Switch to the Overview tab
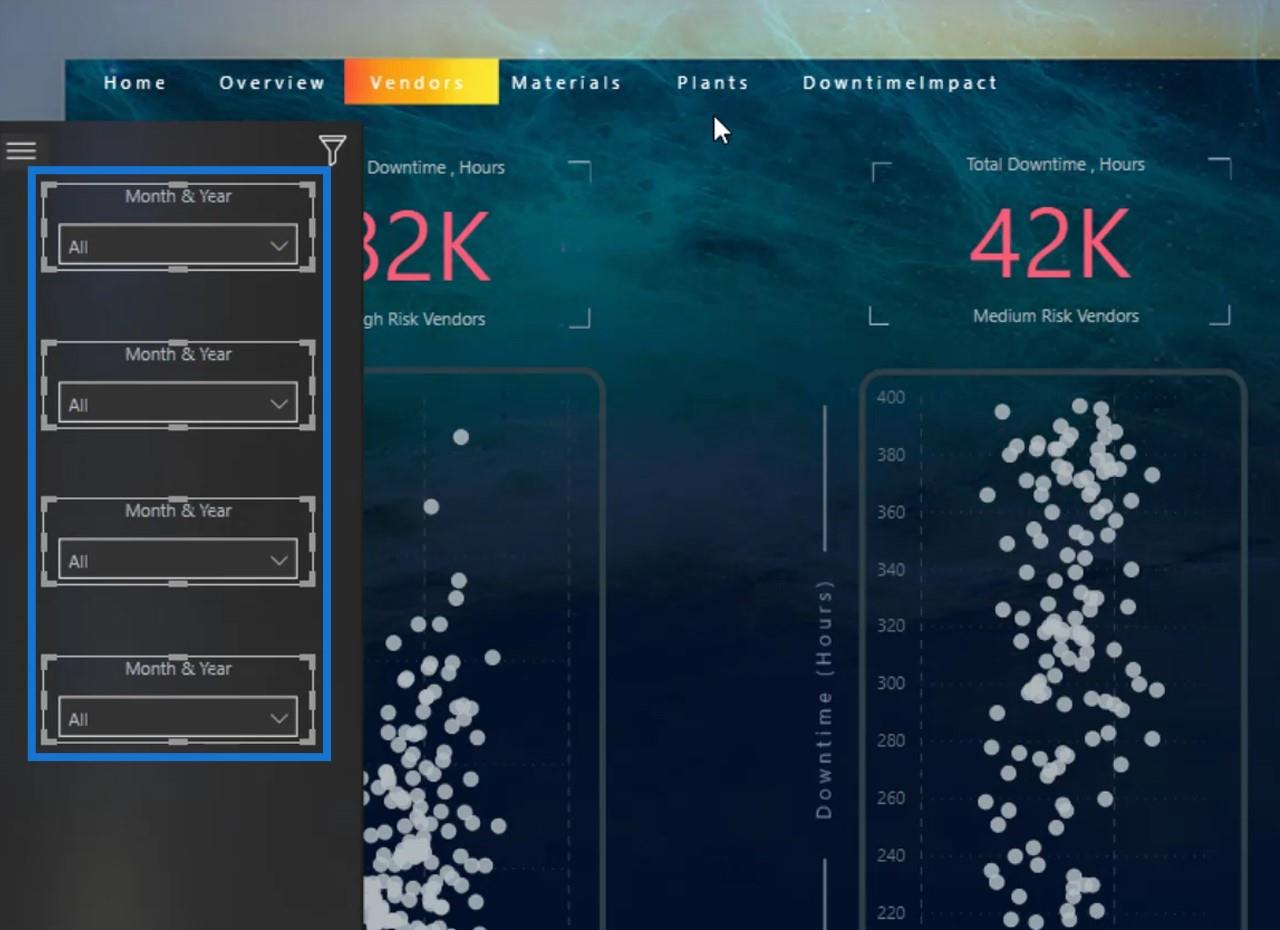The height and width of the screenshot is (930, 1280). (x=272, y=83)
